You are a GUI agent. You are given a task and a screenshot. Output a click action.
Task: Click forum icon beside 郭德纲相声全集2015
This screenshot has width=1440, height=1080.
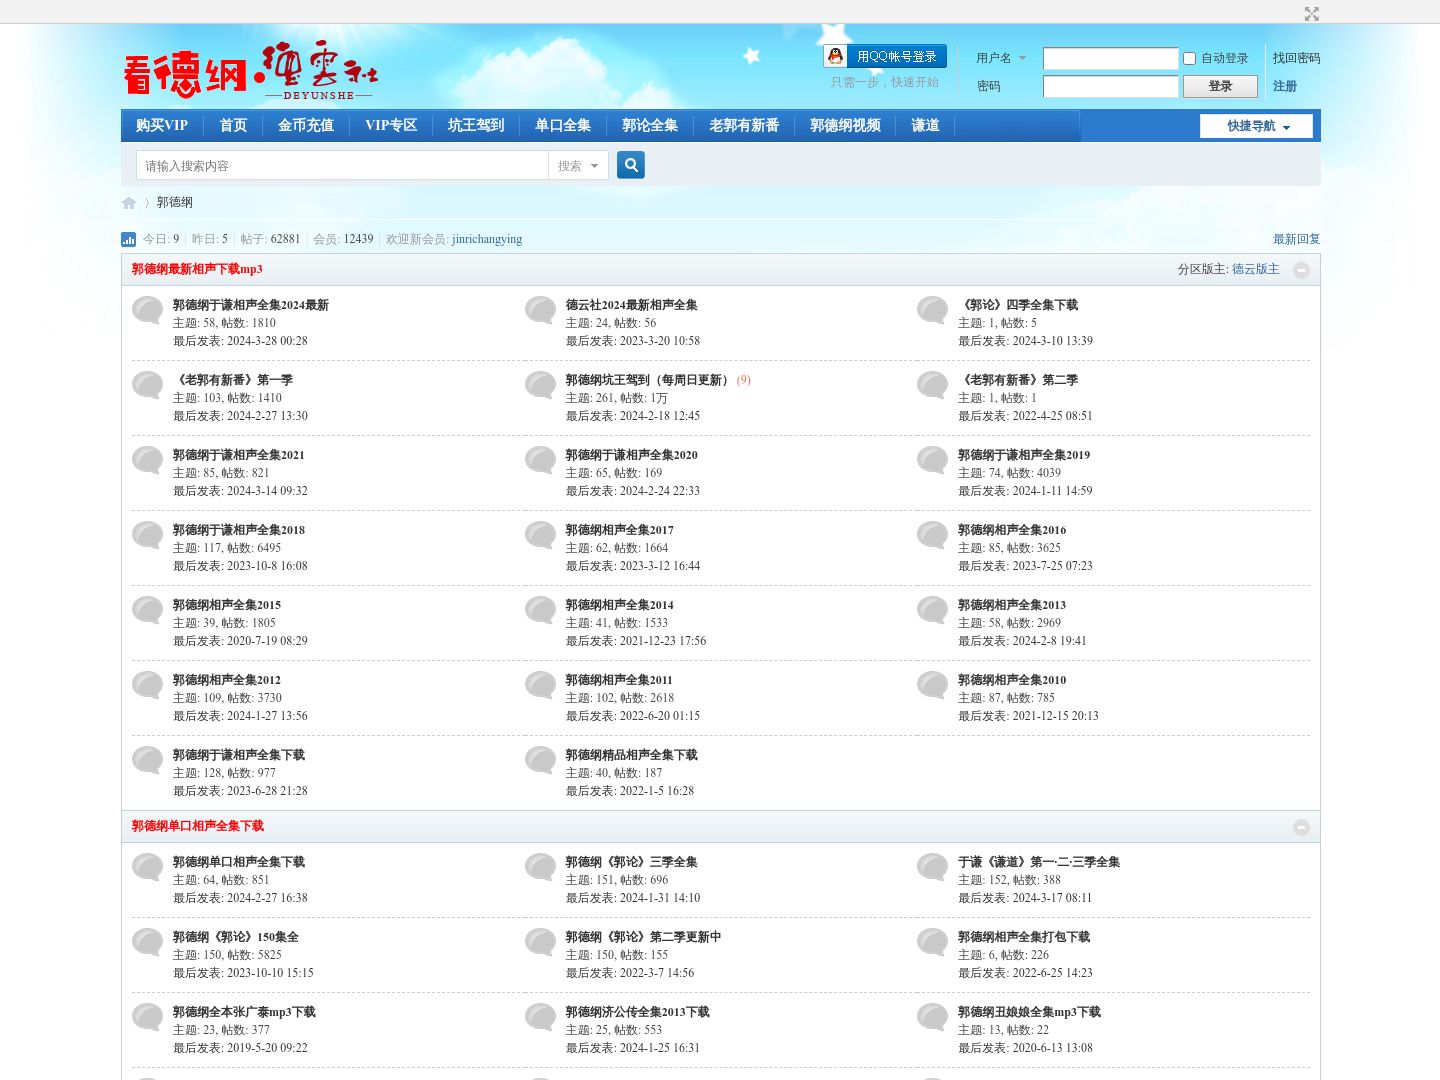pyautogui.click(x=148, y=610)
